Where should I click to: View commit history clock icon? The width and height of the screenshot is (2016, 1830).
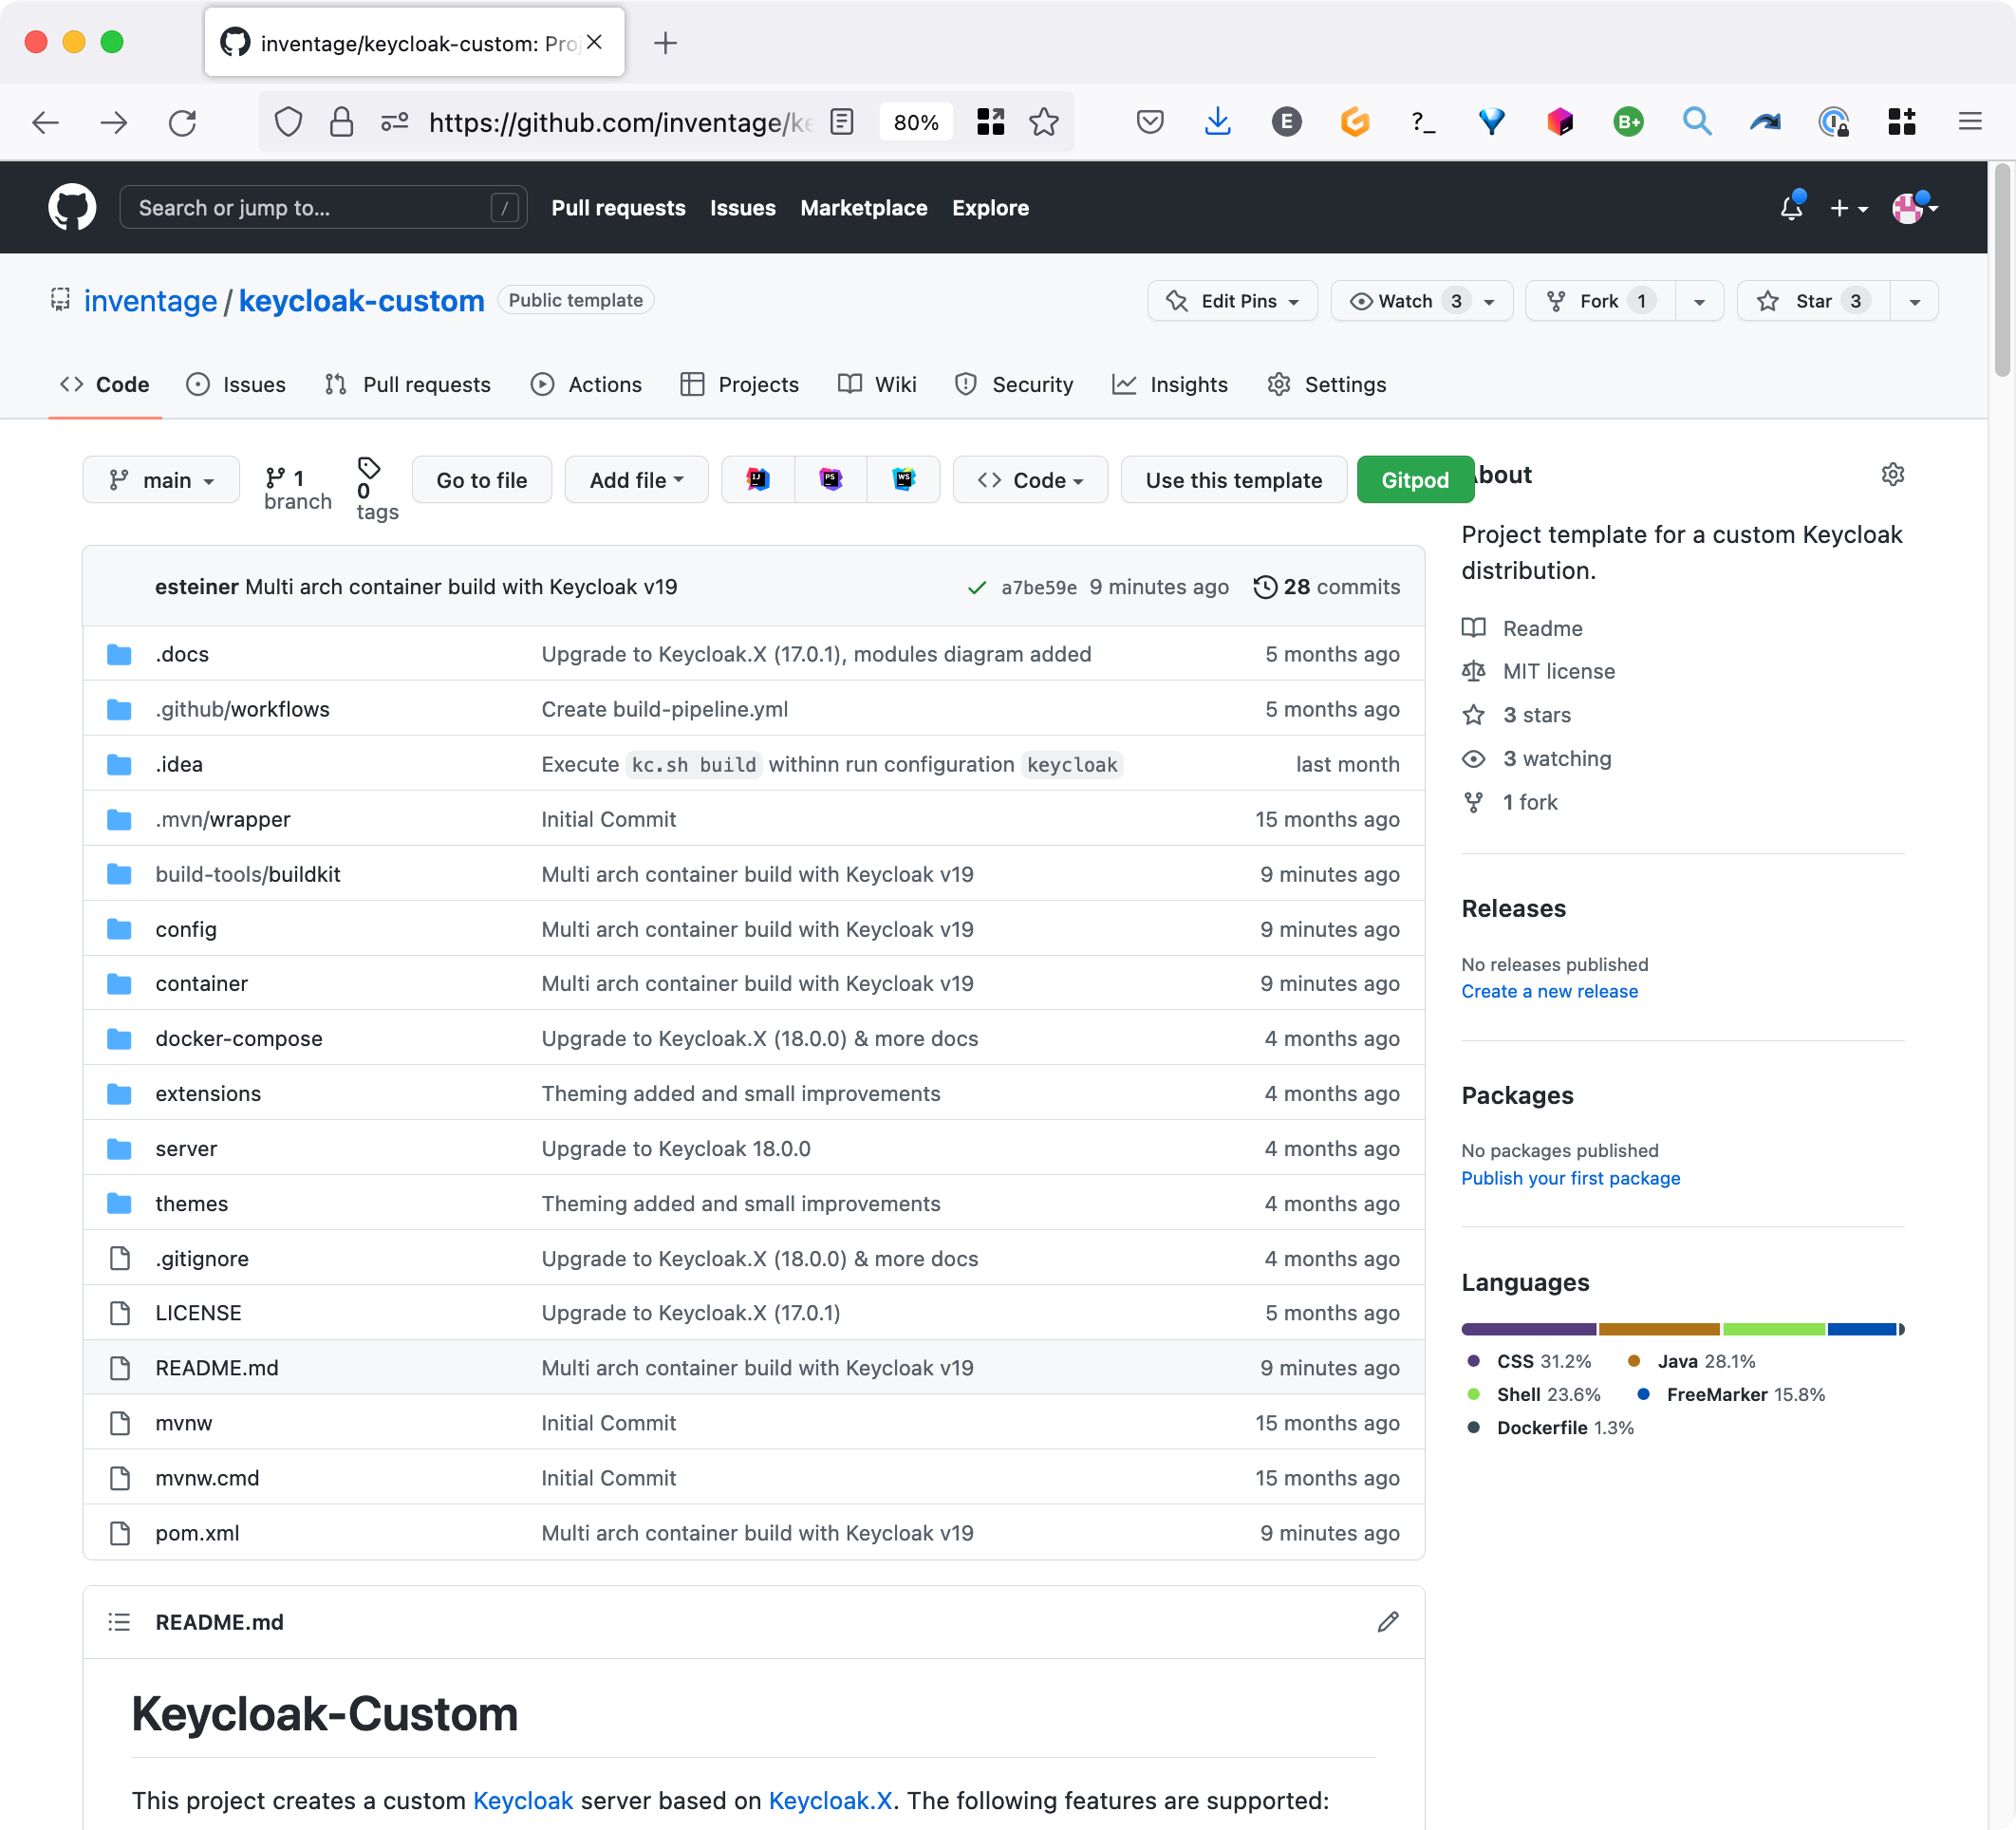point(1265,587)
